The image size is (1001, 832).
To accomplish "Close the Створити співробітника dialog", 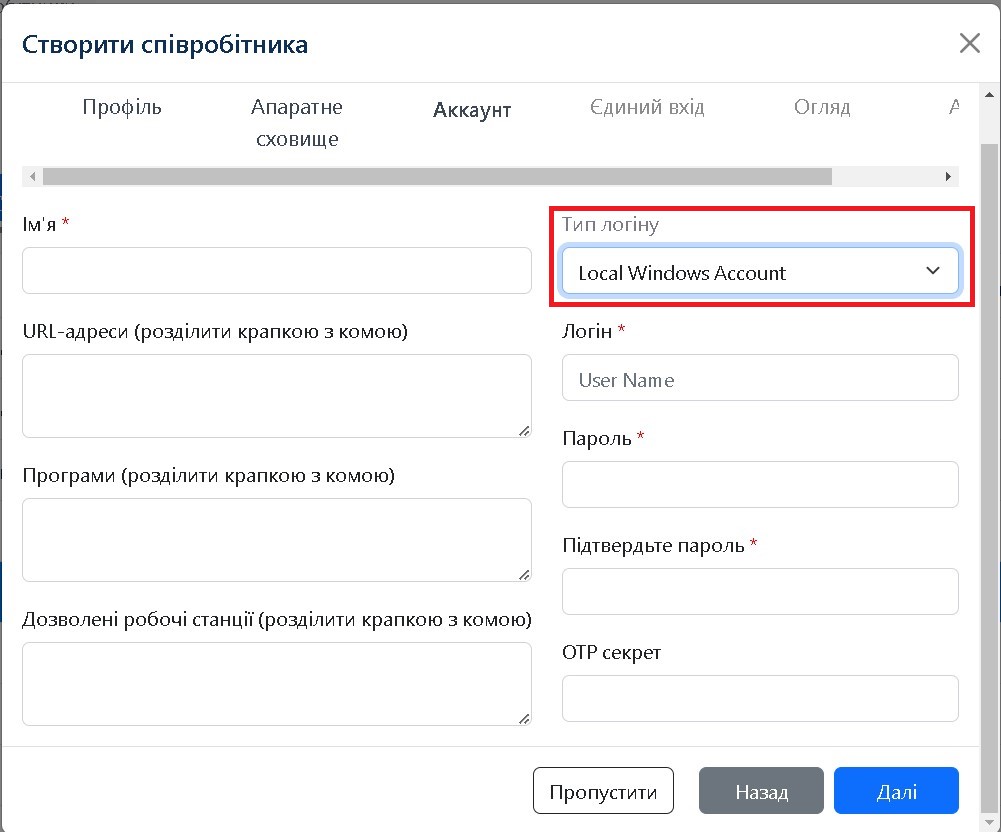I will (969, 43).
